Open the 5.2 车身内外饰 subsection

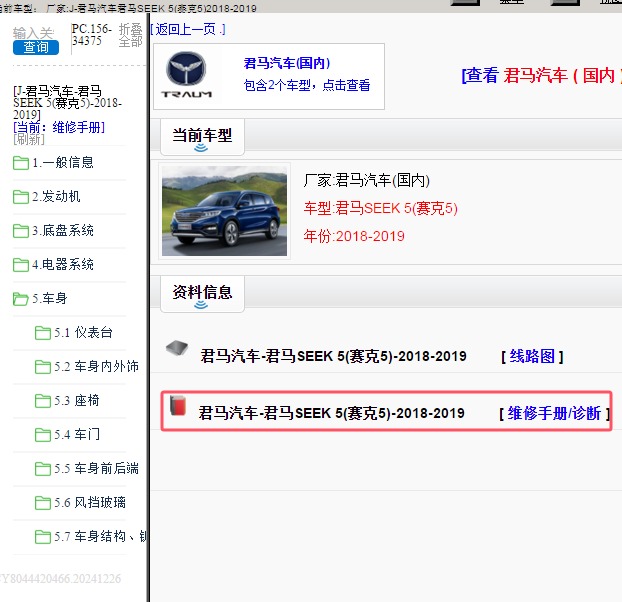tap(96, 366)
